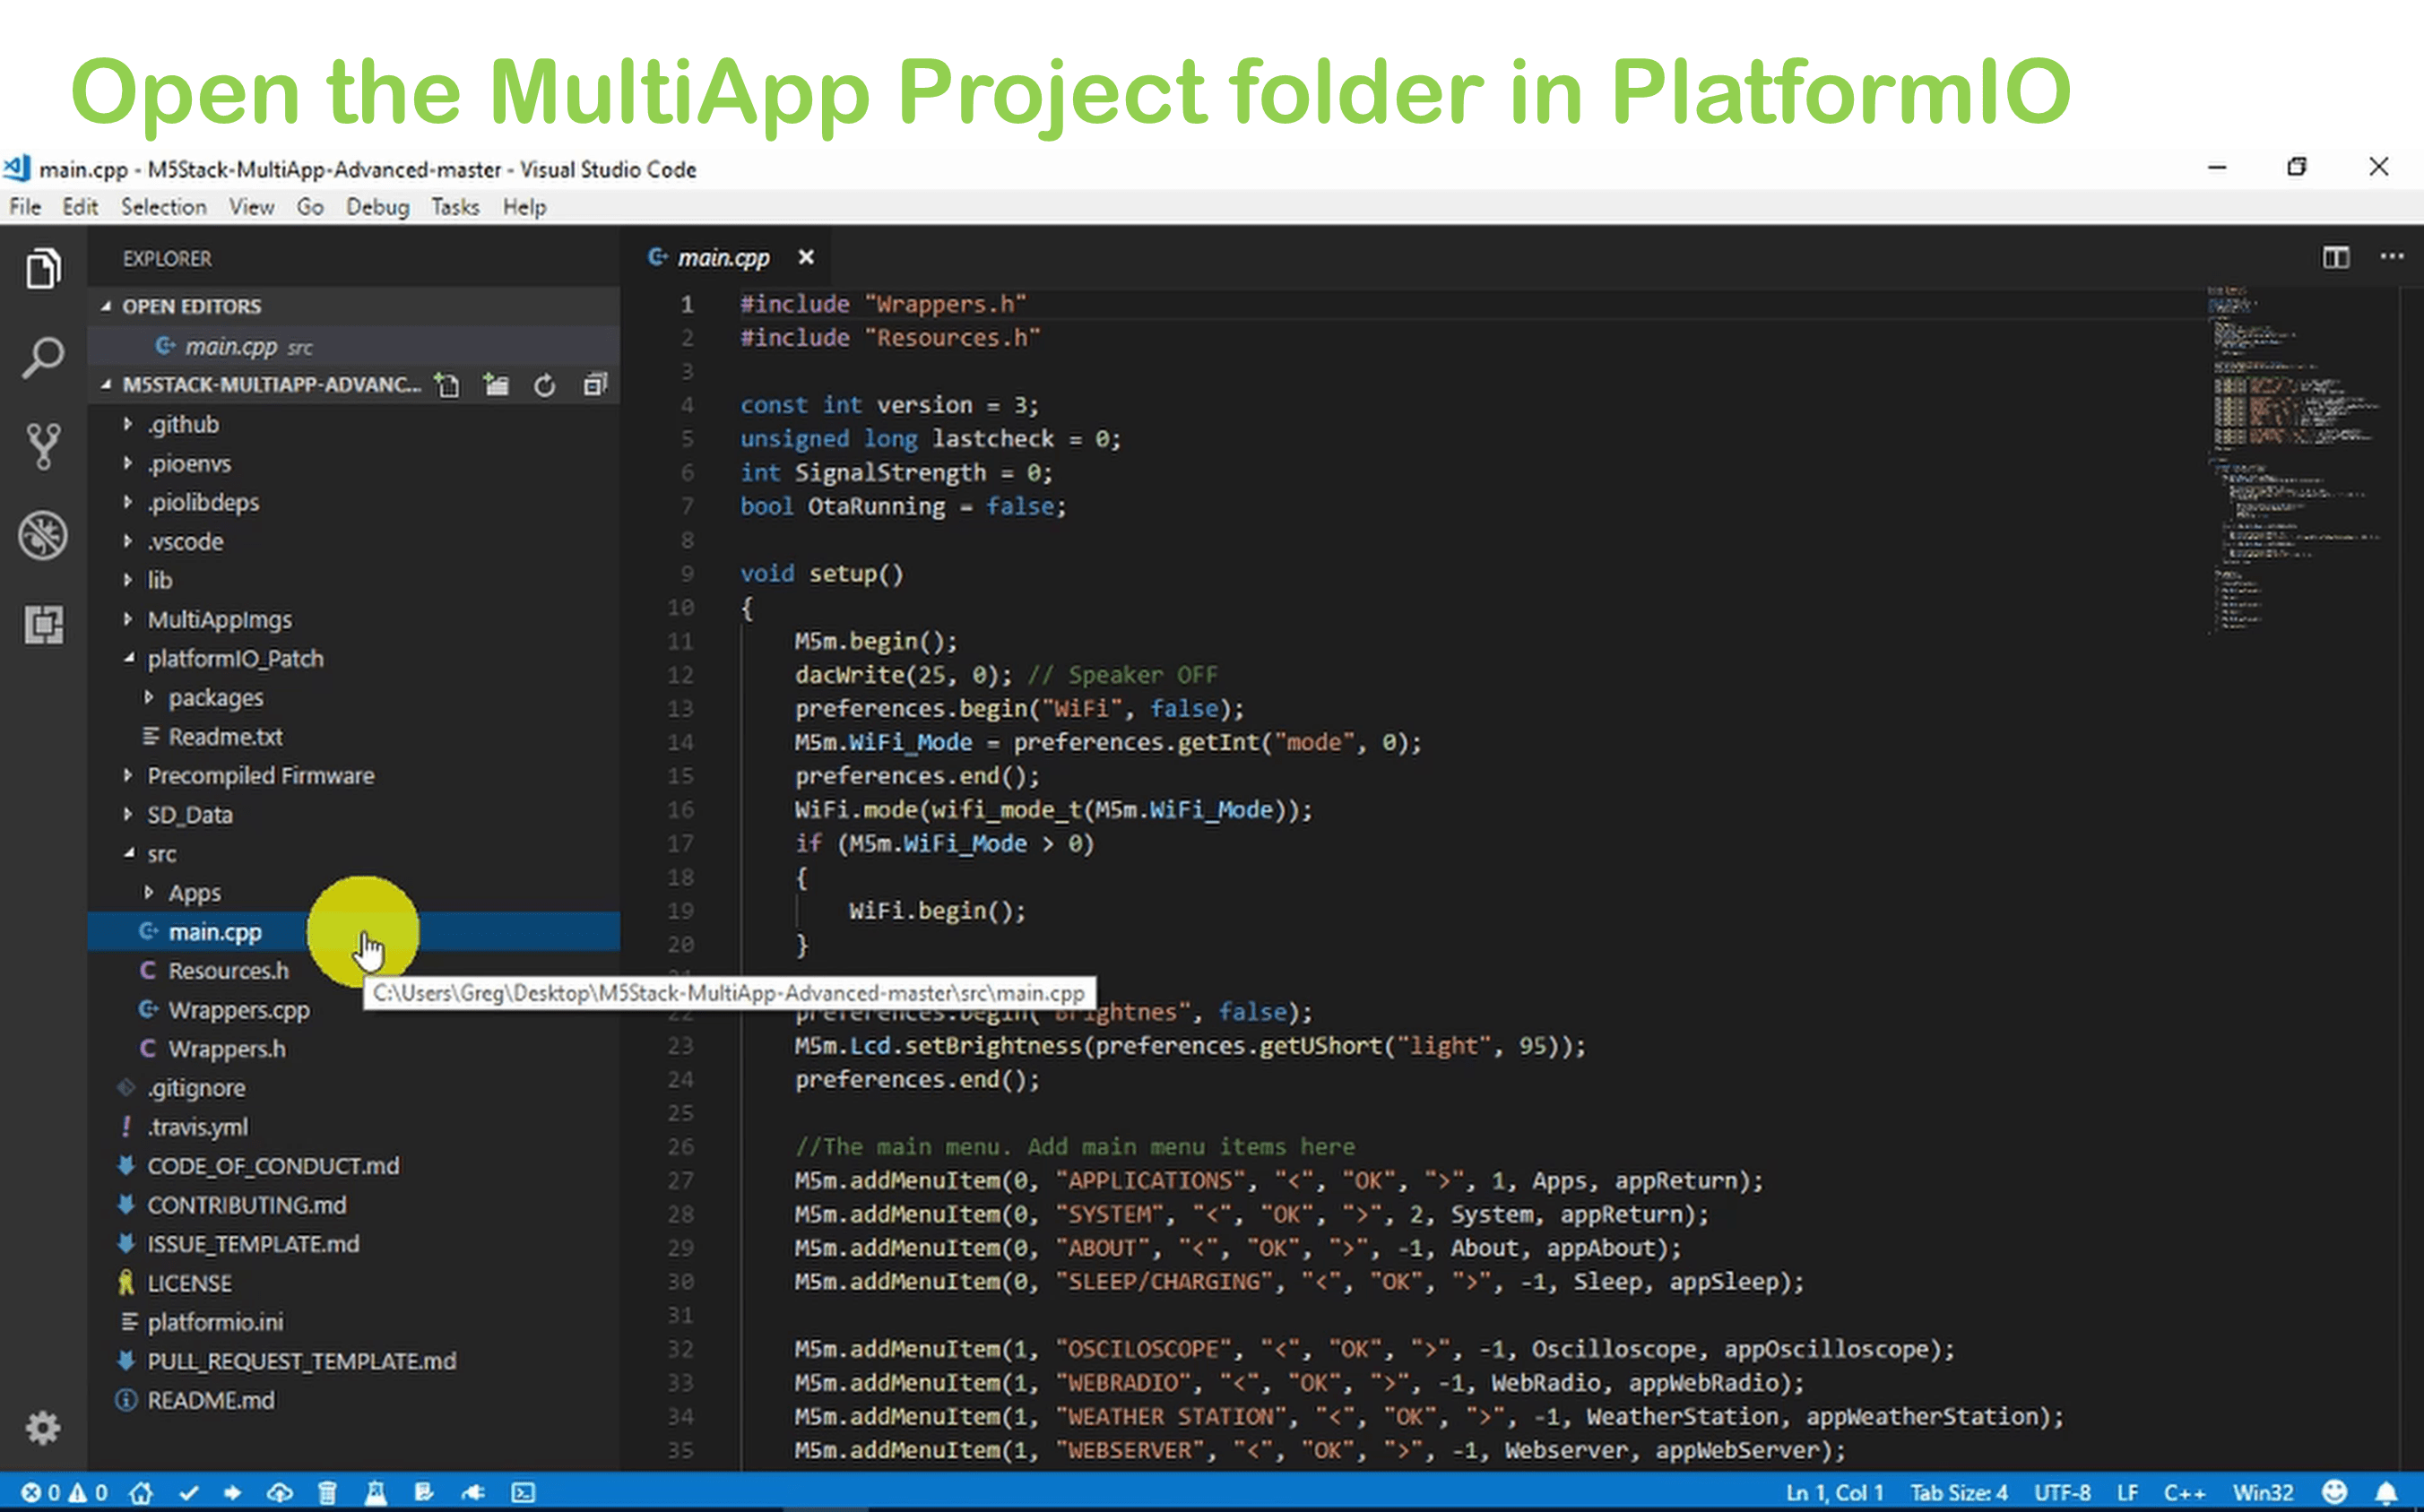This screenshot has height=1512, width=2424.
Task: Click the New File icon in explorer
Action: (447, 385)
